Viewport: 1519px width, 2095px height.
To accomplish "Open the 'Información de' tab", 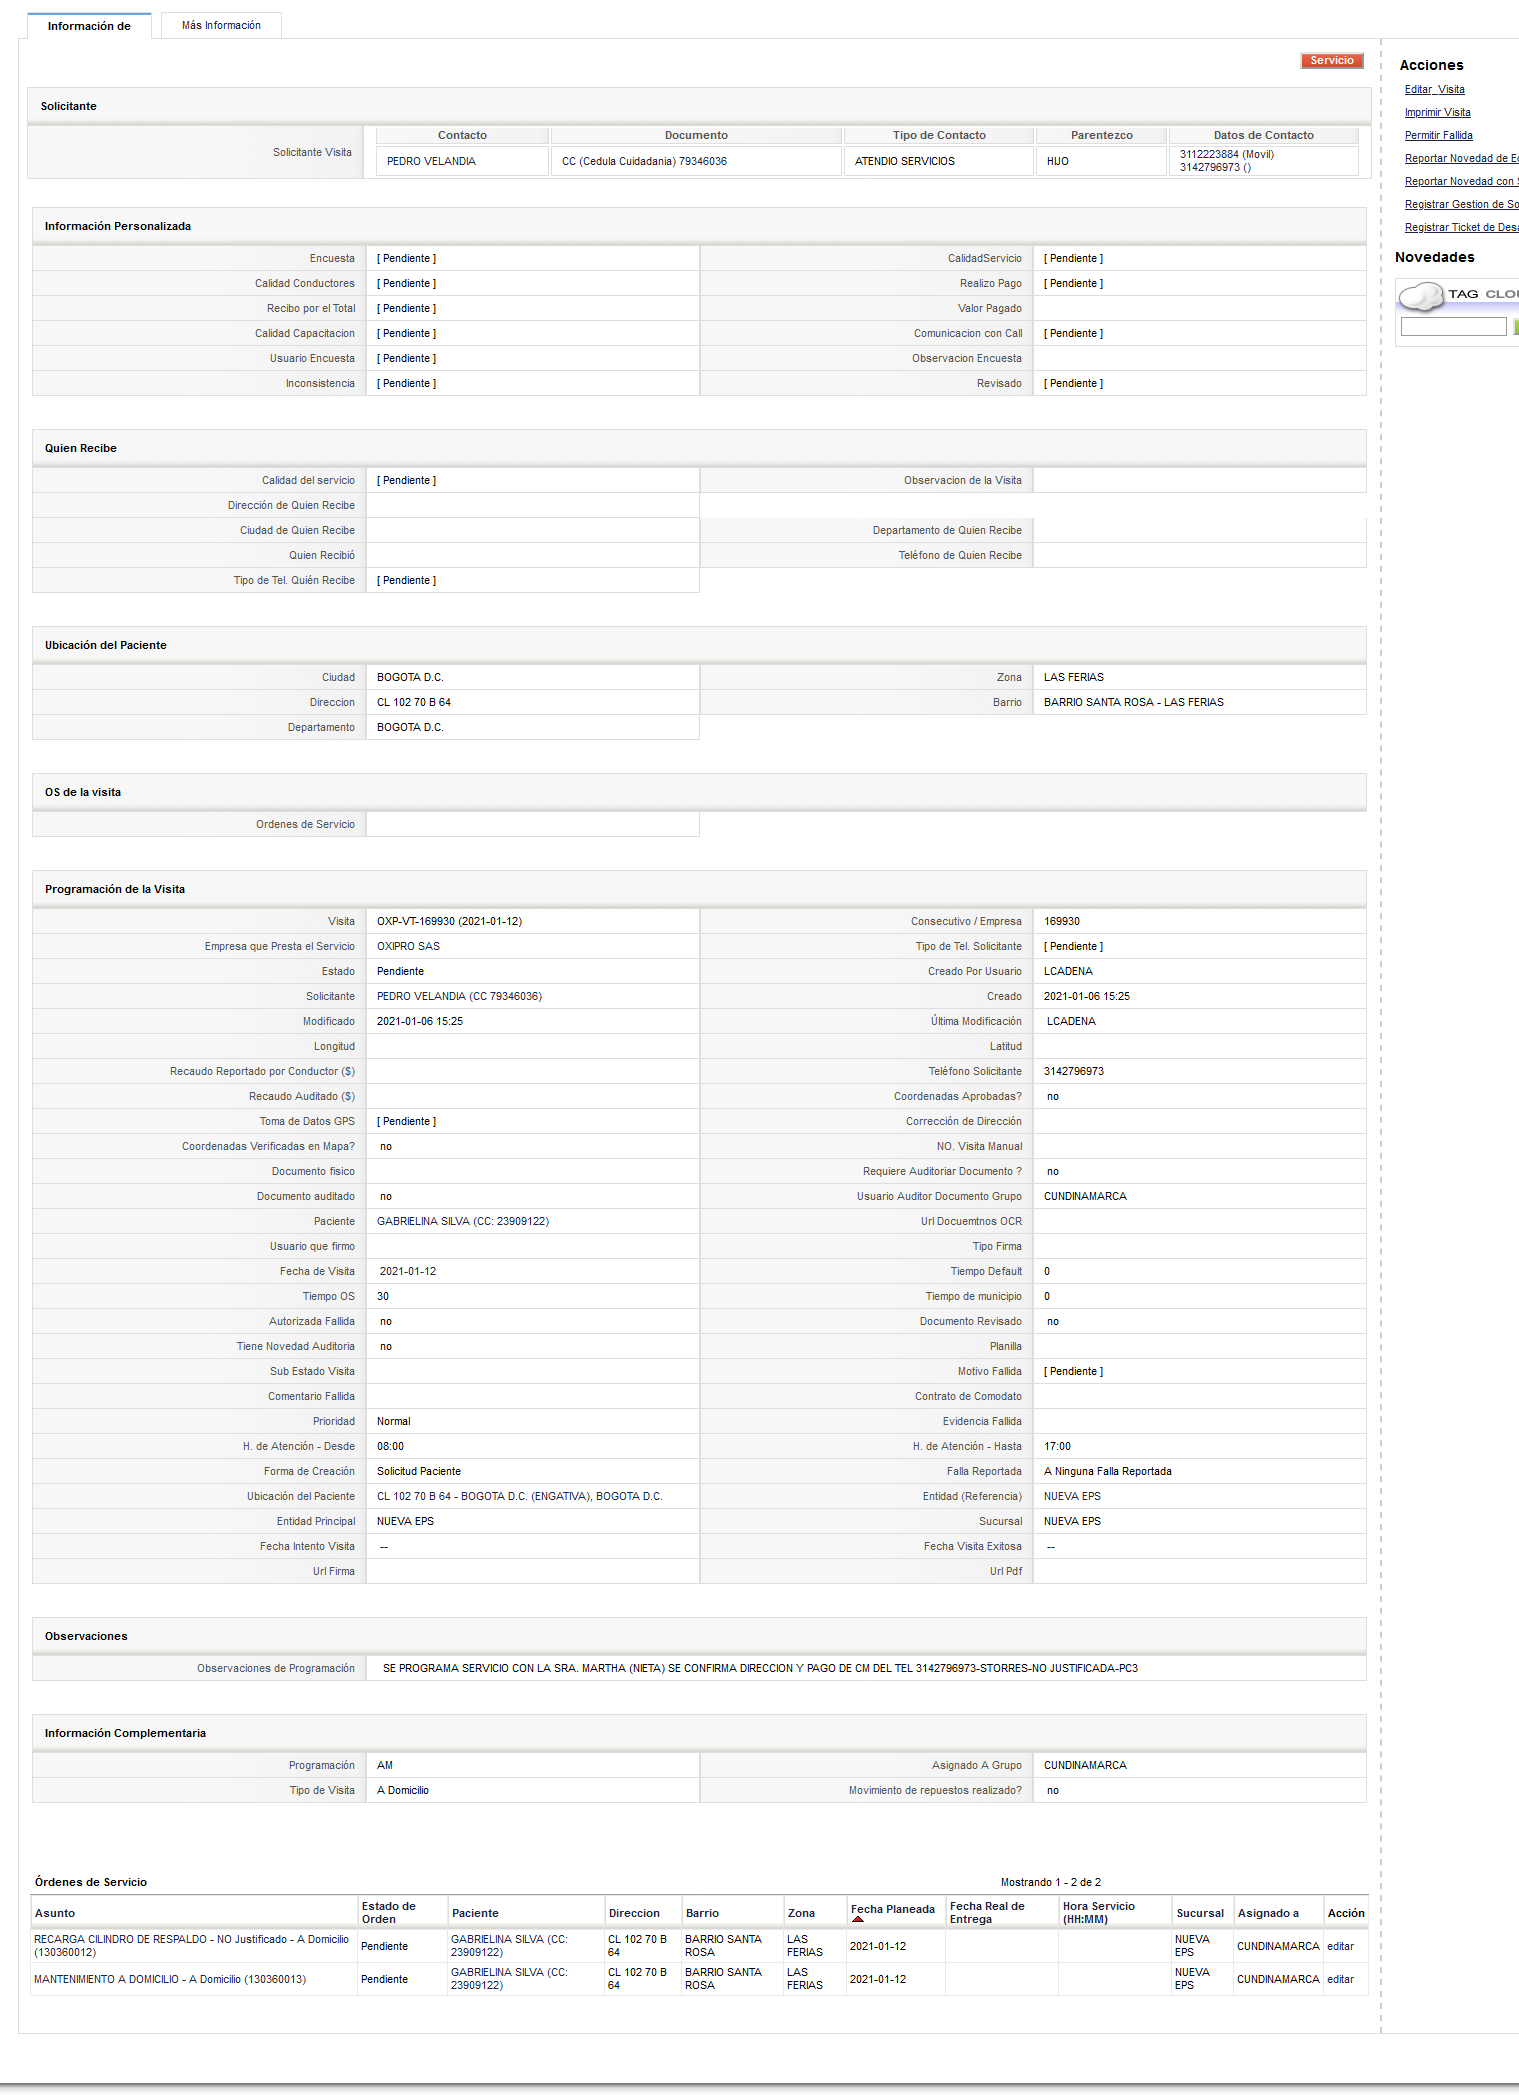I will [89, 26].
